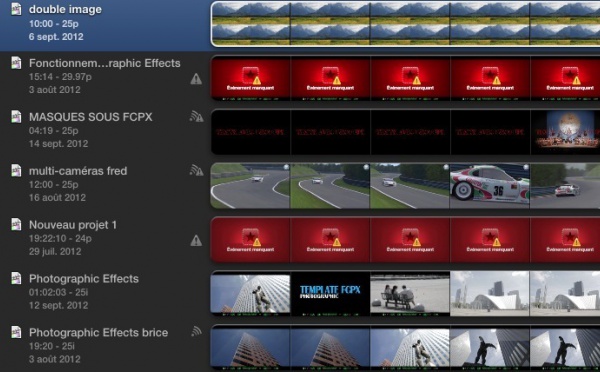The height and width of the screenshot is (372, 600).
Task: Click the TEMPLATE FCPX title frame thumbnail
Action: pyautogui.click(x=330, y=294)
